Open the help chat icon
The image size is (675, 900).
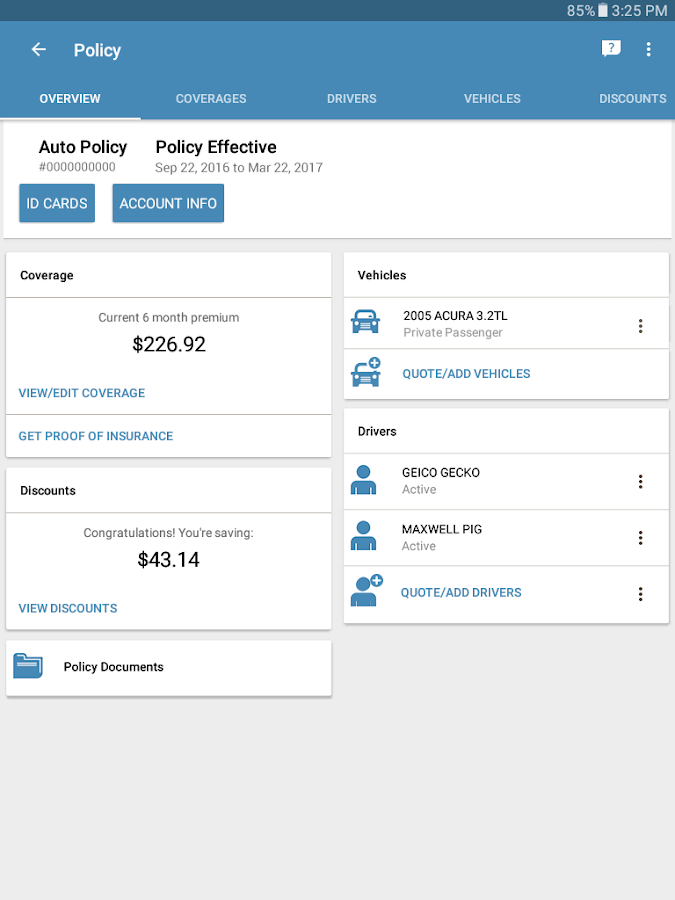611,49
